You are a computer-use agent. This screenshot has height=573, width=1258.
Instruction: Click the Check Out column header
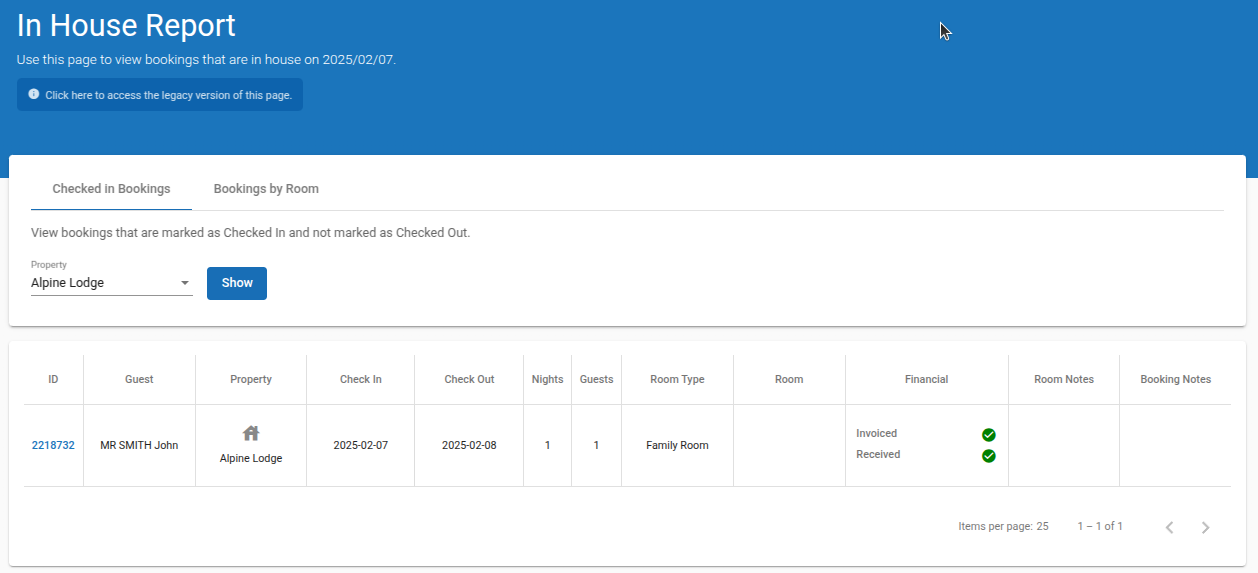coord(469,379)
